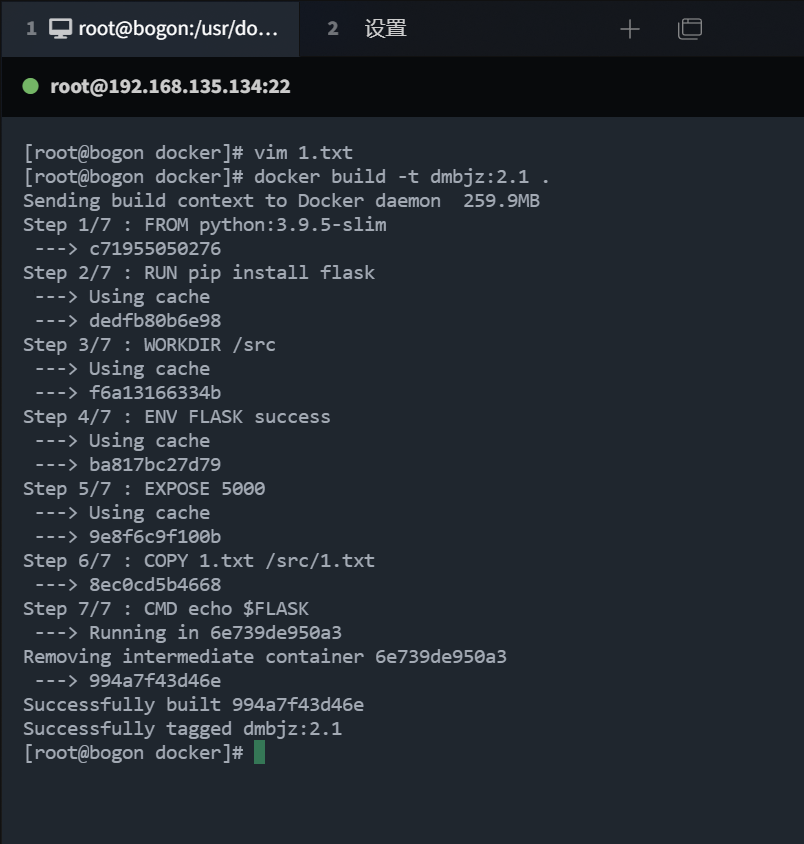Click the 'Step 5/7 : EXPOSE 5000' line

point(143,489)
